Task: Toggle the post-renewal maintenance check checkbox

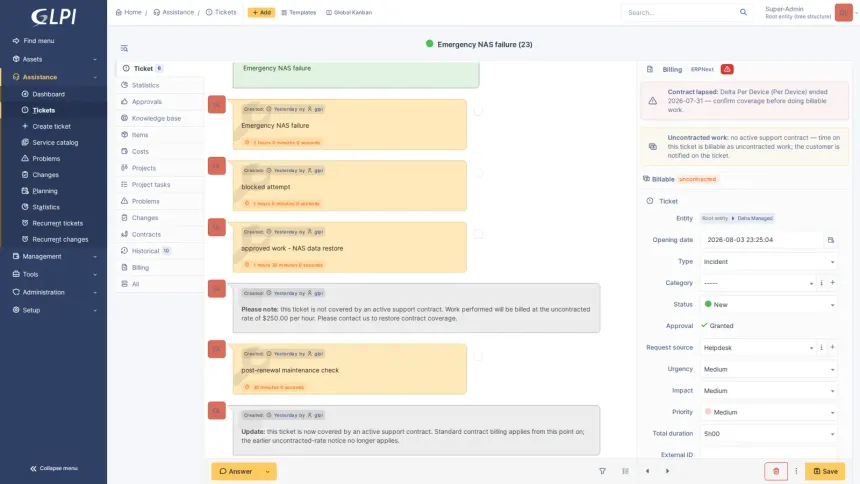Action: pos(478,356)
